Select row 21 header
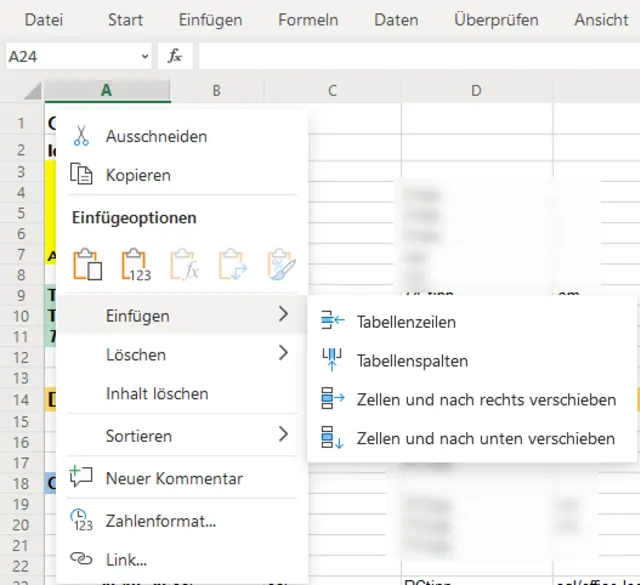Screen dimensions: 640x585 pyautogui.click(x=22, y=545)
